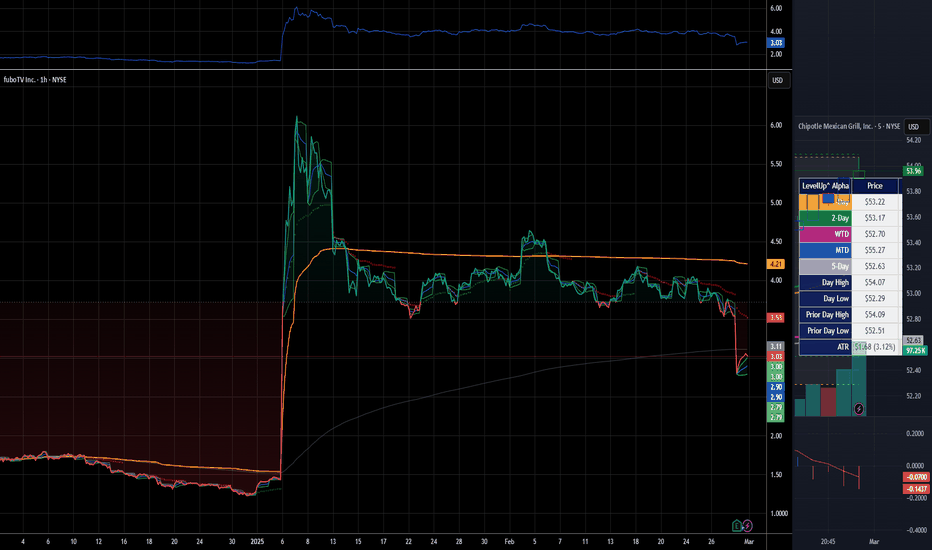Select the Chipotle Mexican Grill chart title

[849, 126]
